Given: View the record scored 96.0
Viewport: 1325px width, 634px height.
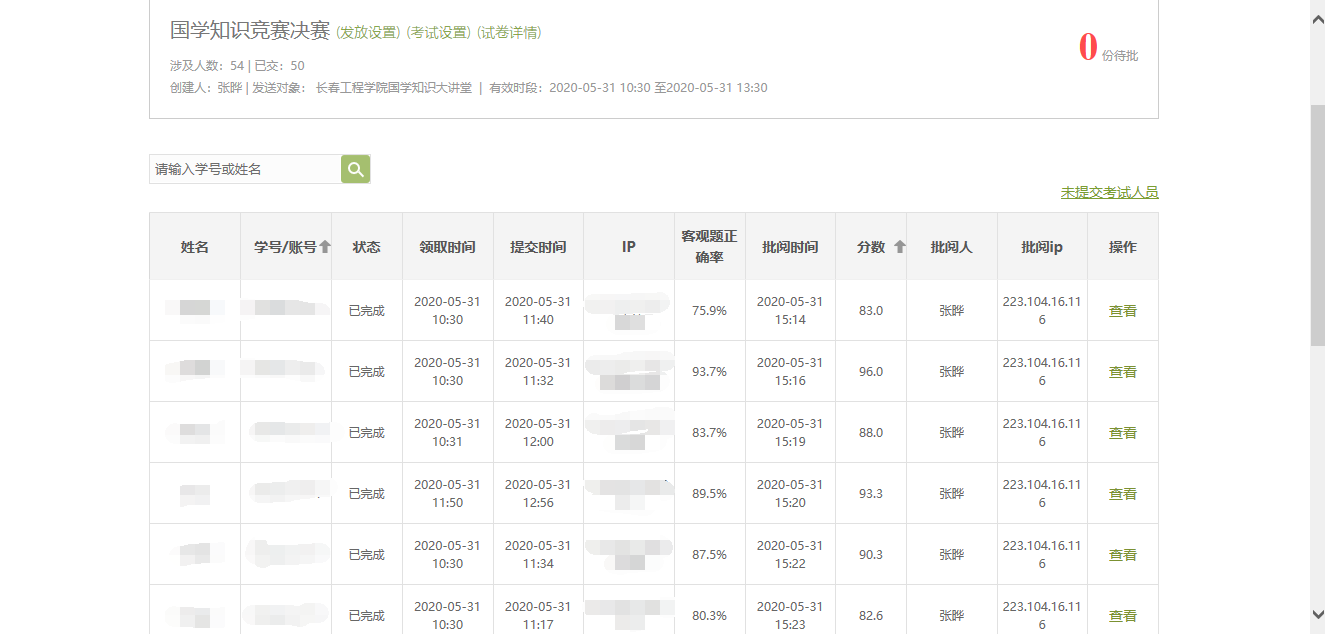Looking at the screenshot, I should (x=1122, y=372).
